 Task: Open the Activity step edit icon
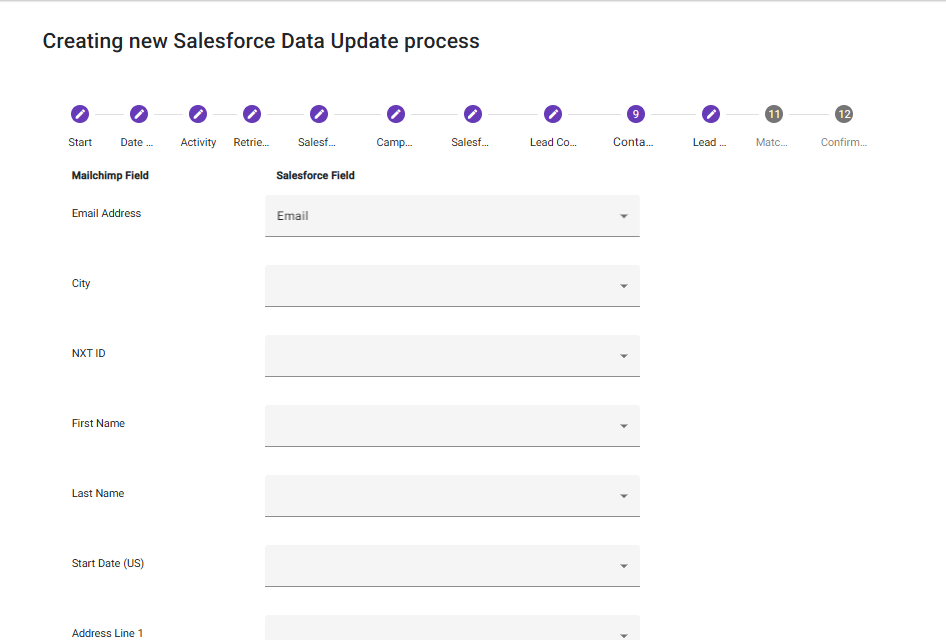(198, 114)
